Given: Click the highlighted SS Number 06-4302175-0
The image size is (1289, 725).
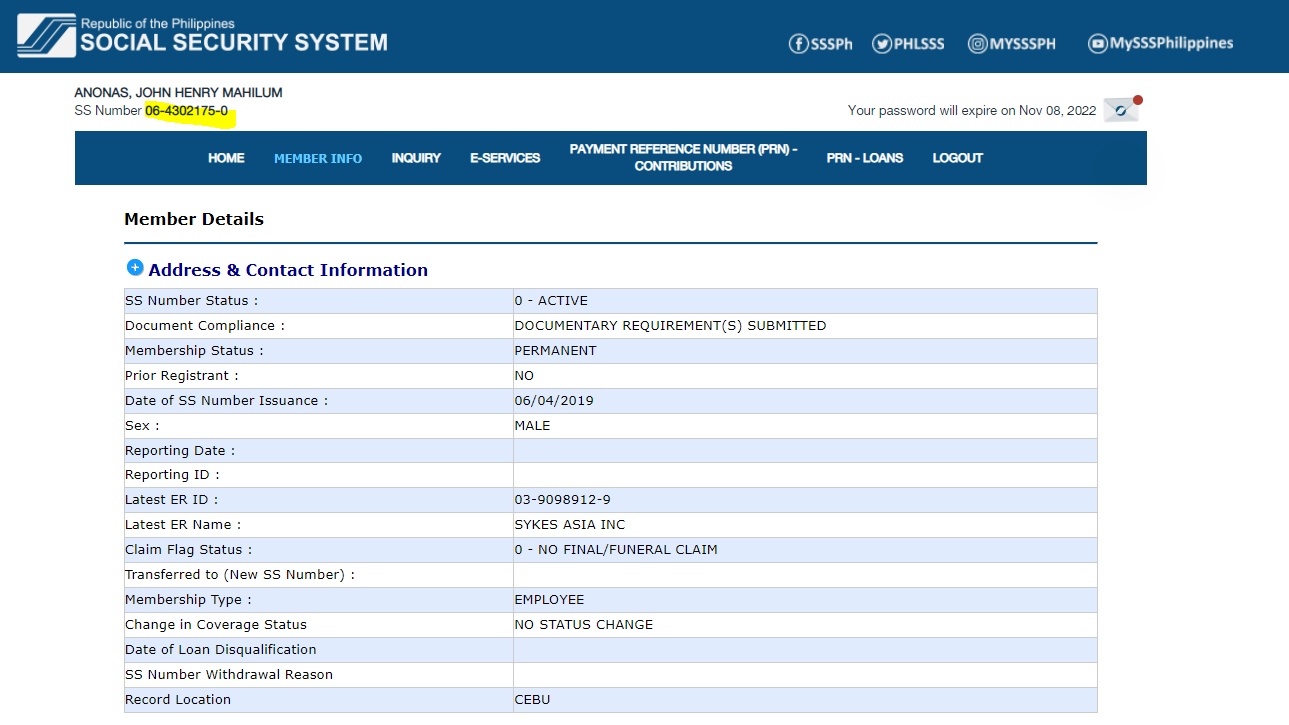Looking at the screenshot, I should [187, 111].
